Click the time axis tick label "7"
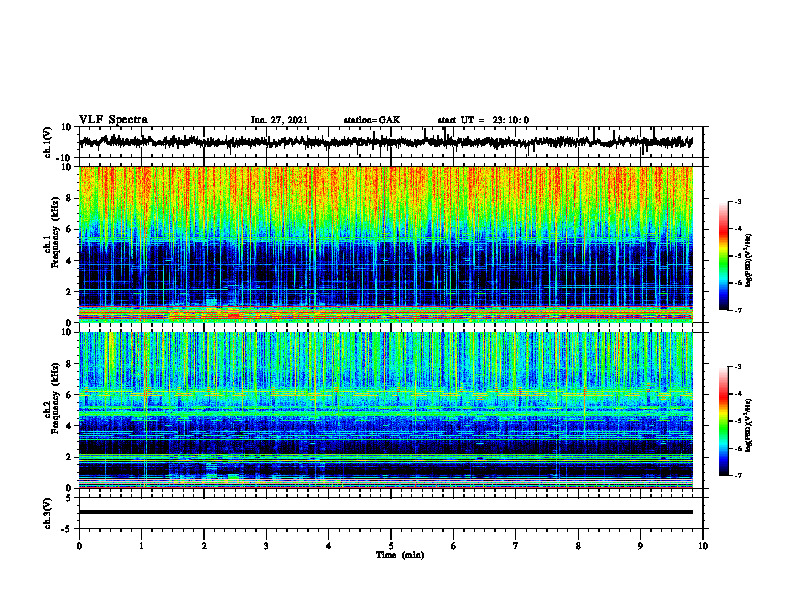Viewport: 792px width, 612px height. click(x=516, y=546)
